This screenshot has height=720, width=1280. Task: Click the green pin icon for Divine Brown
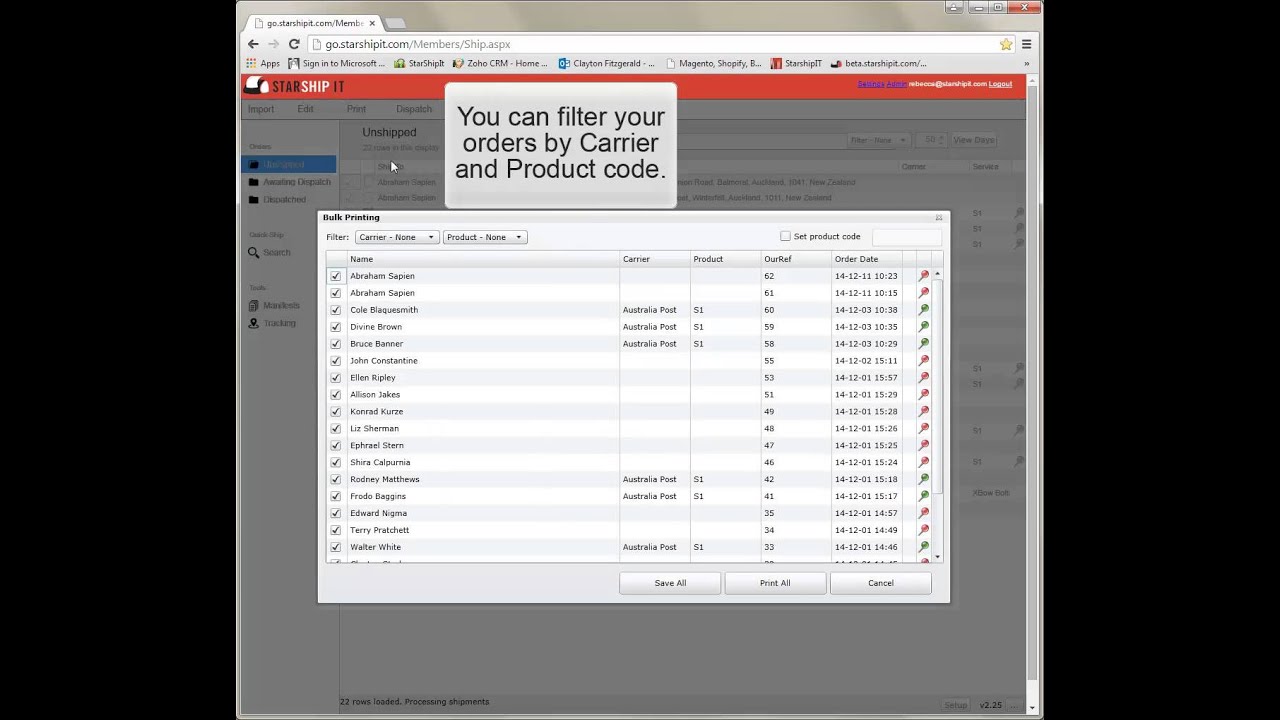(924, 327)
